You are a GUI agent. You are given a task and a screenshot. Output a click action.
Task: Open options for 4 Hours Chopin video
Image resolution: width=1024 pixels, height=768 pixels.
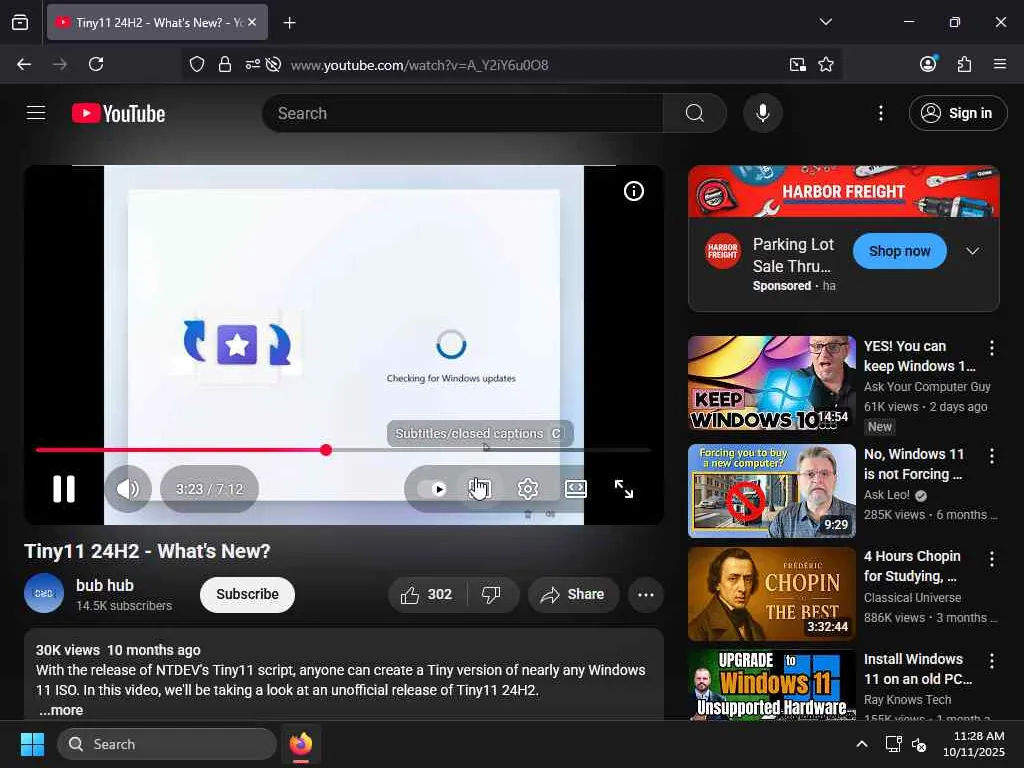click(x=991, y=558)
